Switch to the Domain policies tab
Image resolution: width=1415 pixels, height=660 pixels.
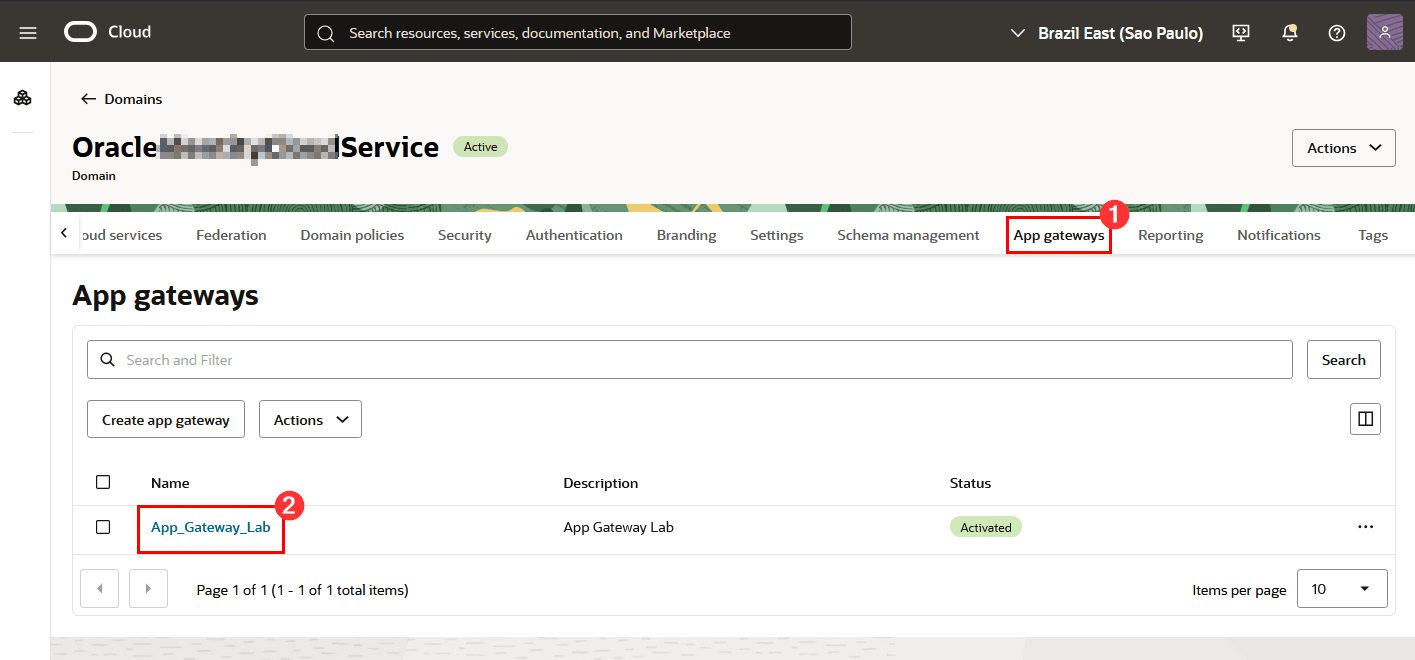click(x=352, y=235)
